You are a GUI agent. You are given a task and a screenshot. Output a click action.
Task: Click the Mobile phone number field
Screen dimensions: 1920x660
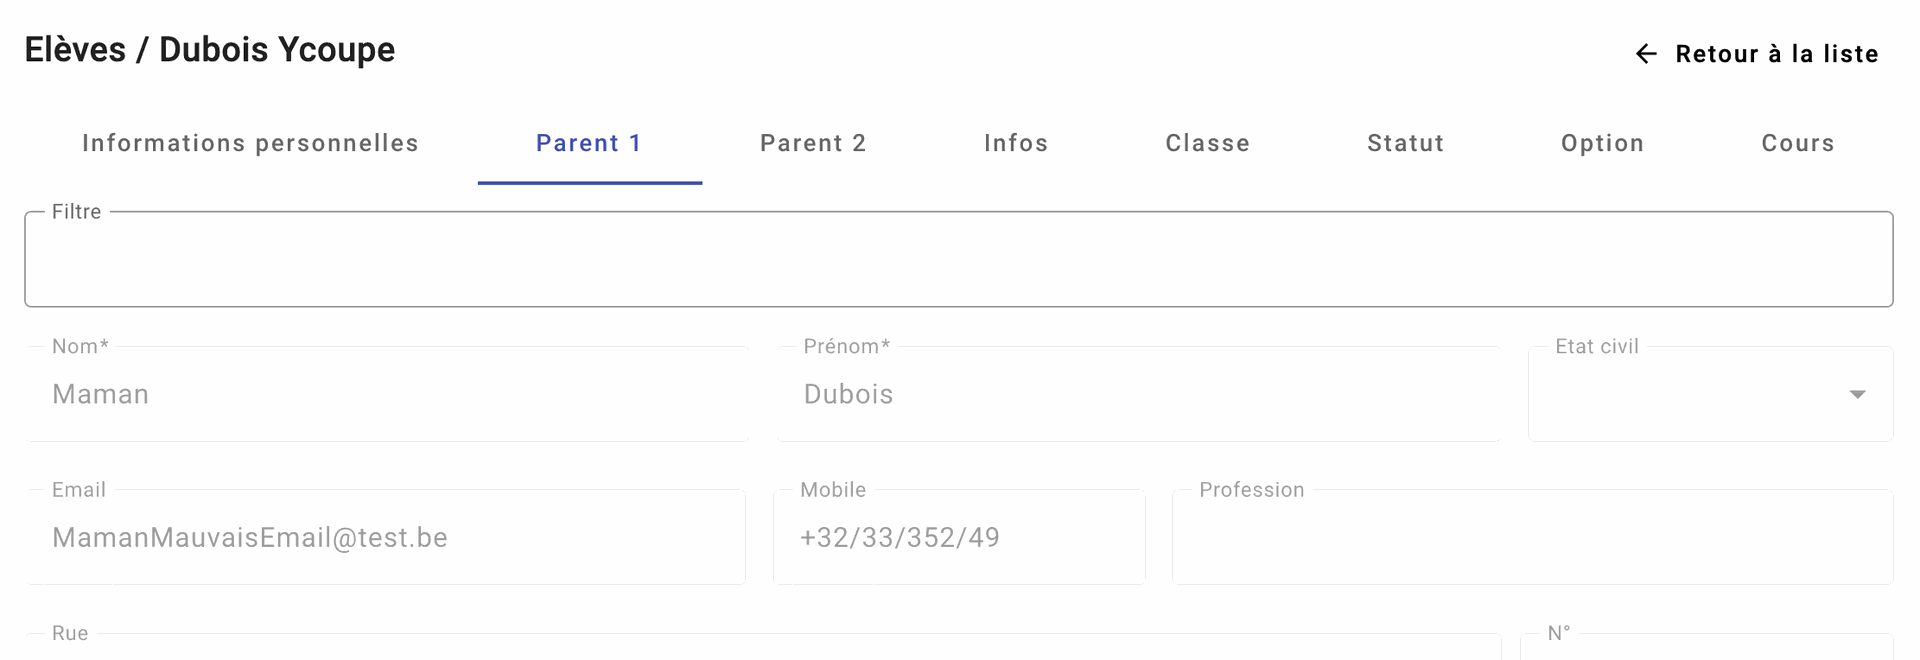(x=958, y=538)
